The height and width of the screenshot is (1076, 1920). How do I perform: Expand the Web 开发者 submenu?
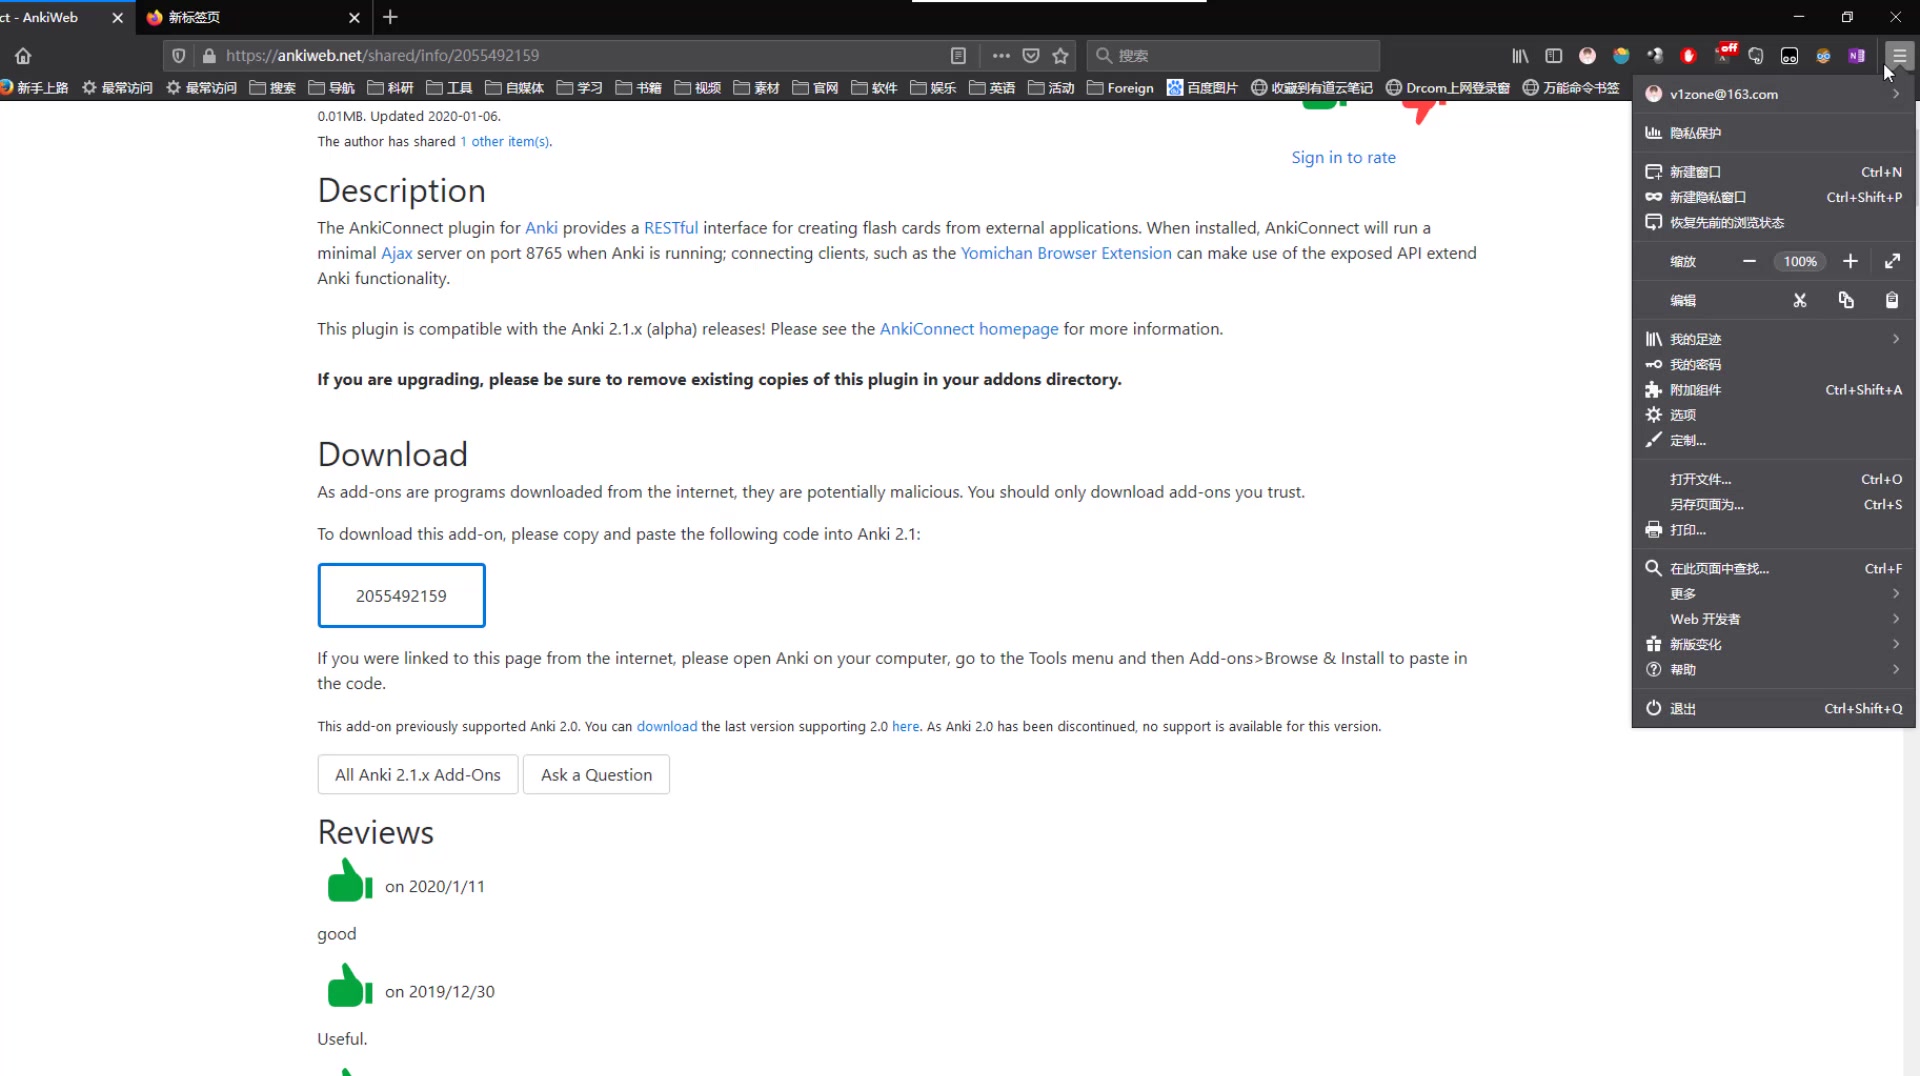click(x=1773, y=619)
